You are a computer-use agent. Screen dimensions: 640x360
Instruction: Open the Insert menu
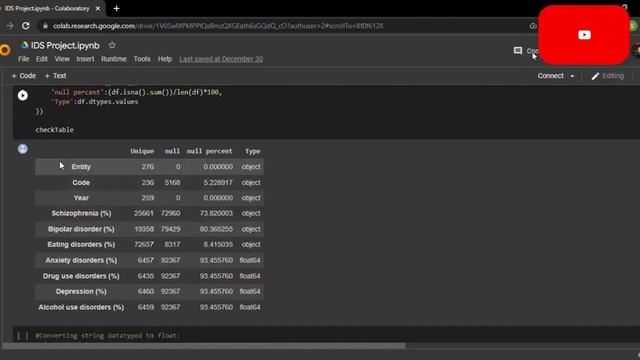point(85,59)
